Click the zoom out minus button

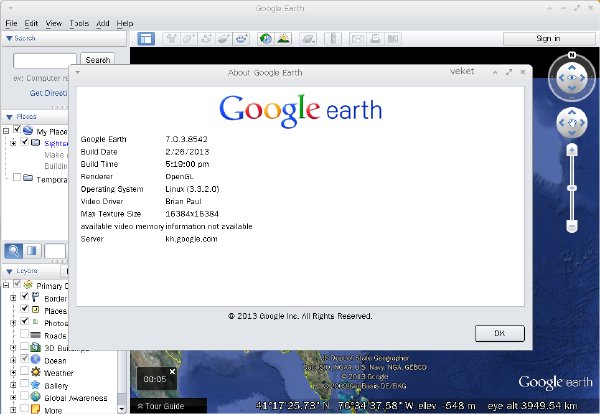(572, 227)
